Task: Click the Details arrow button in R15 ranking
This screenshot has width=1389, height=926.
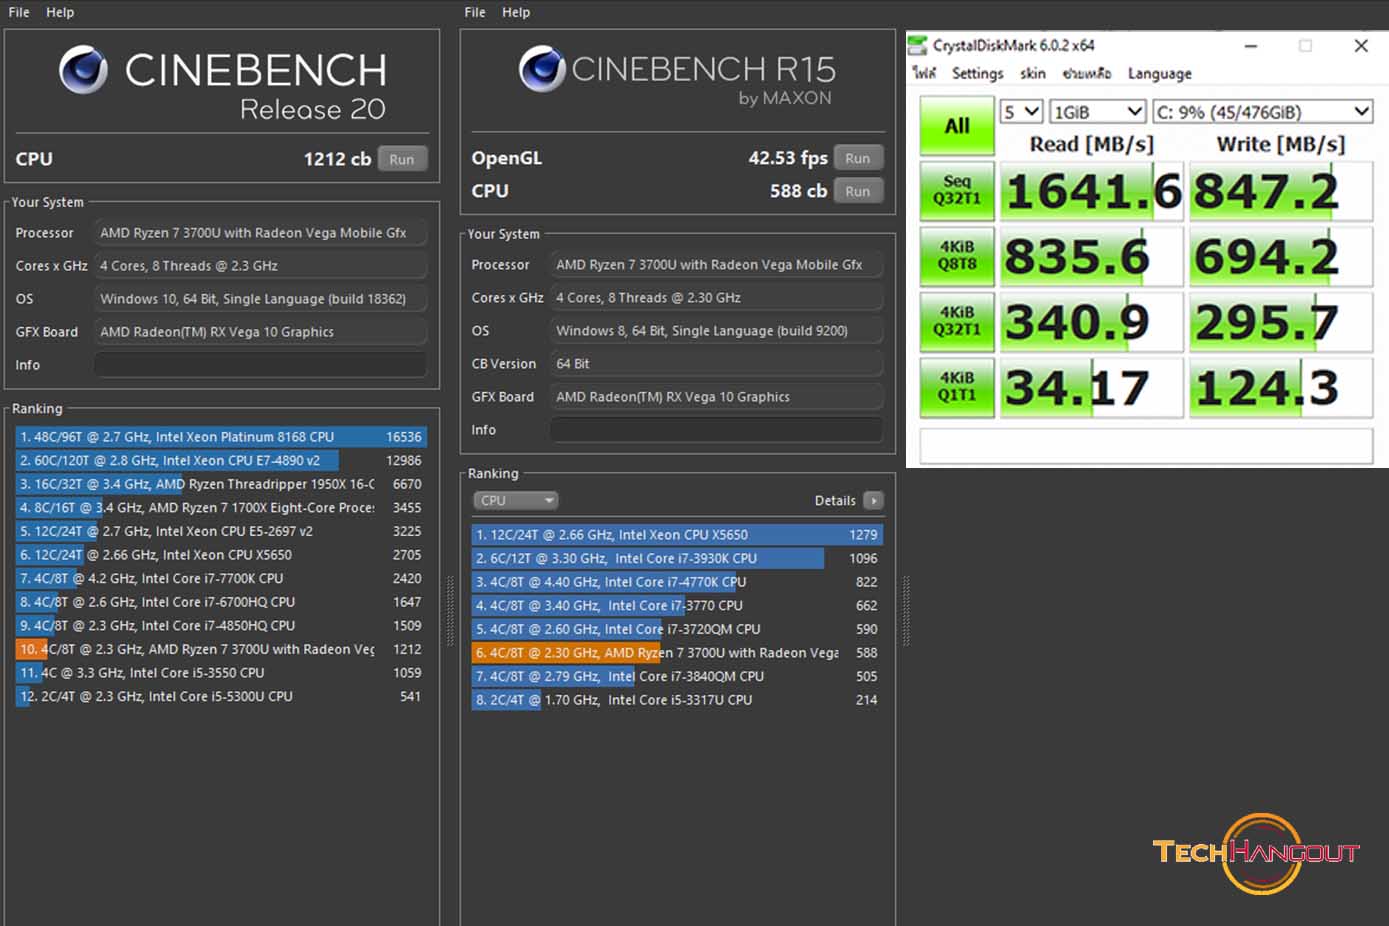Action: coord(873,500)
